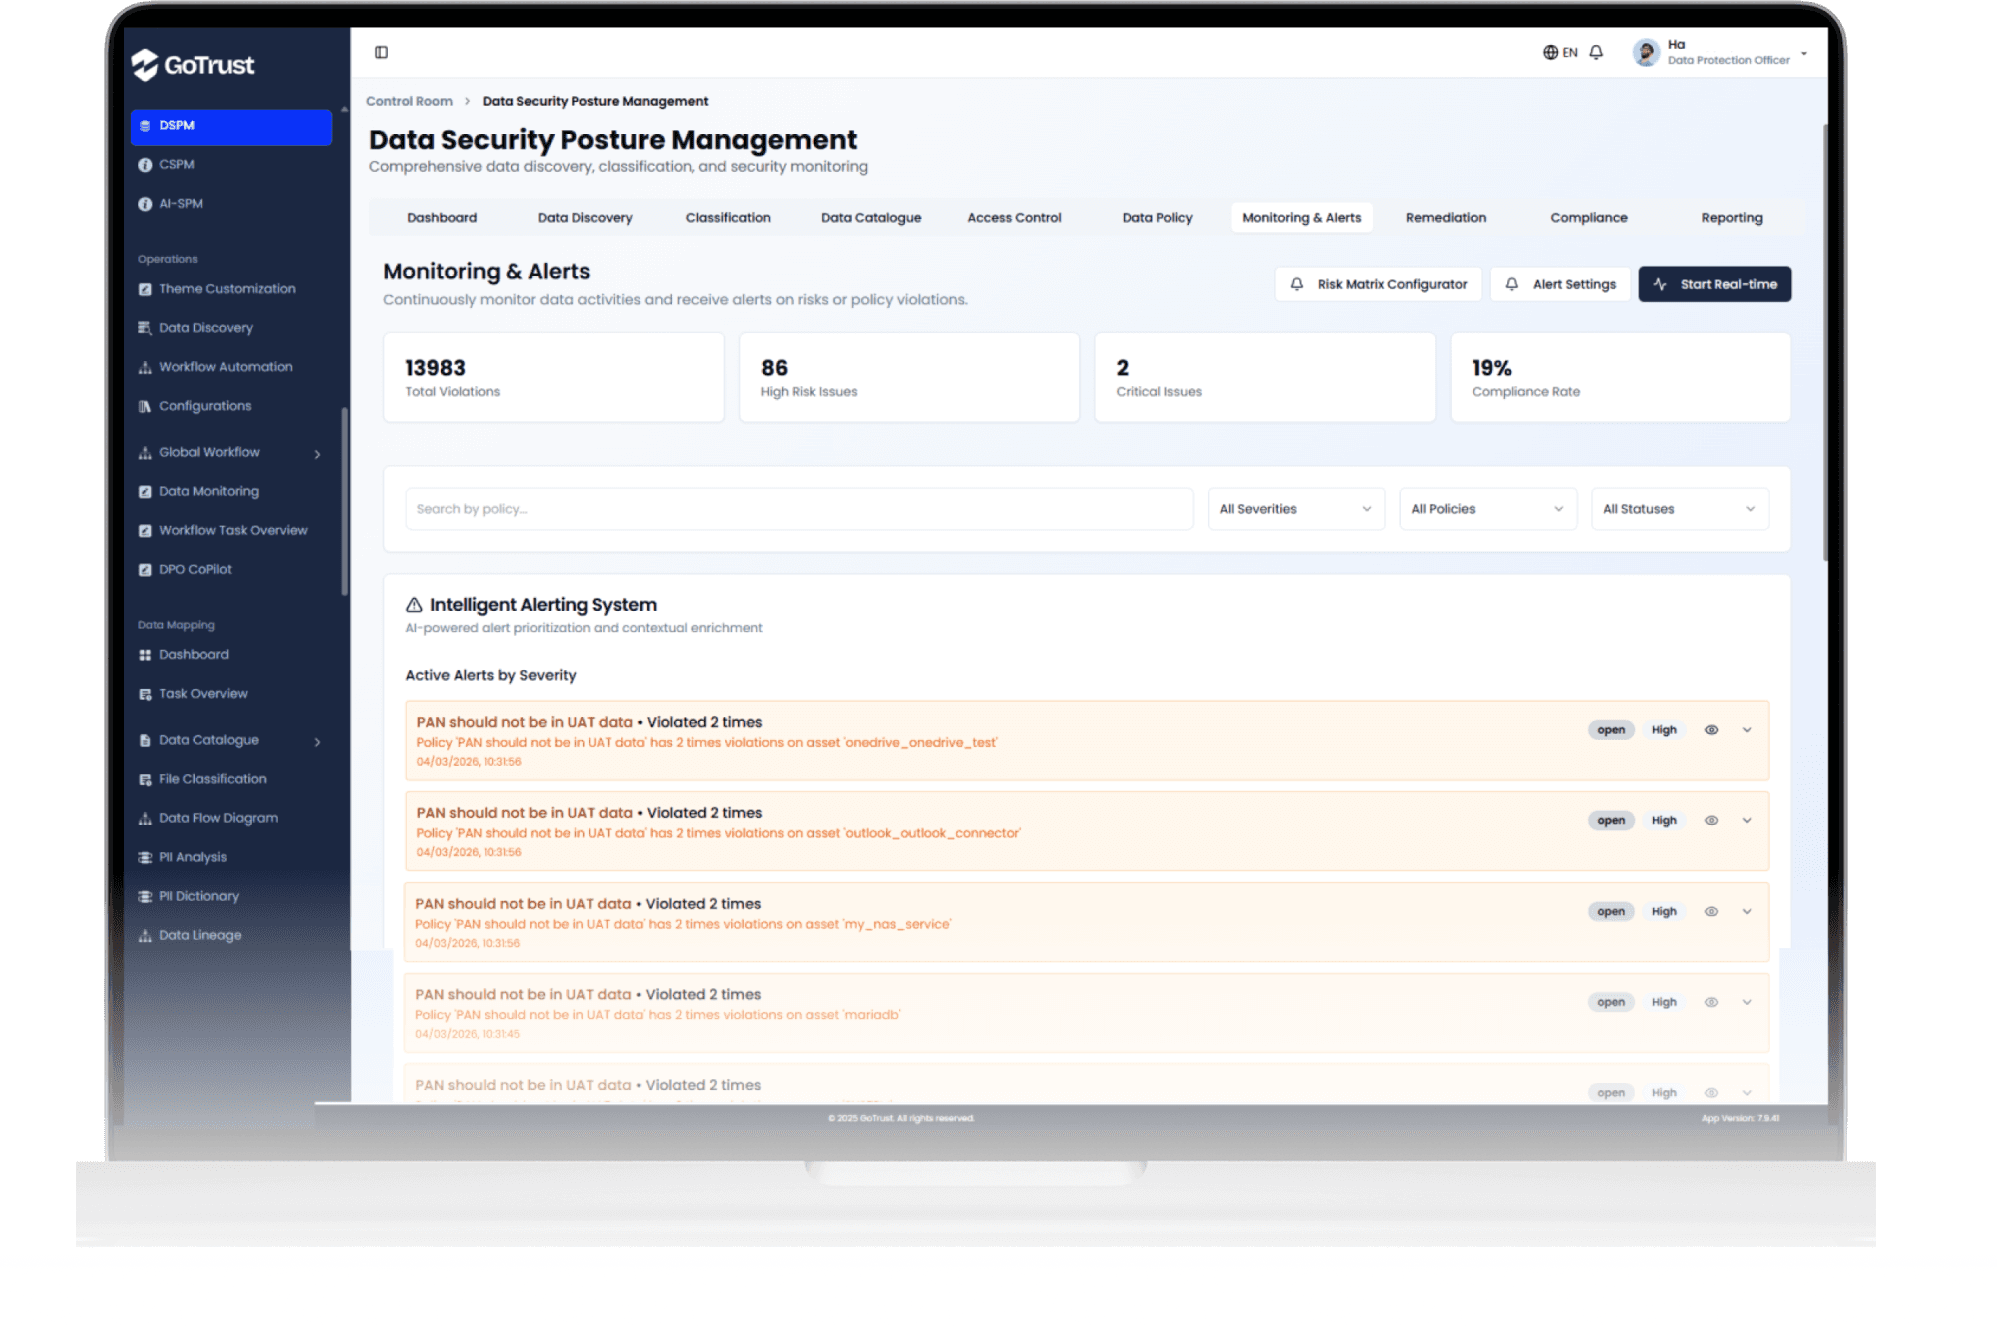
Task: Click eye icon on outlook_outlook_connector alert
Action: pos(1711,820)
